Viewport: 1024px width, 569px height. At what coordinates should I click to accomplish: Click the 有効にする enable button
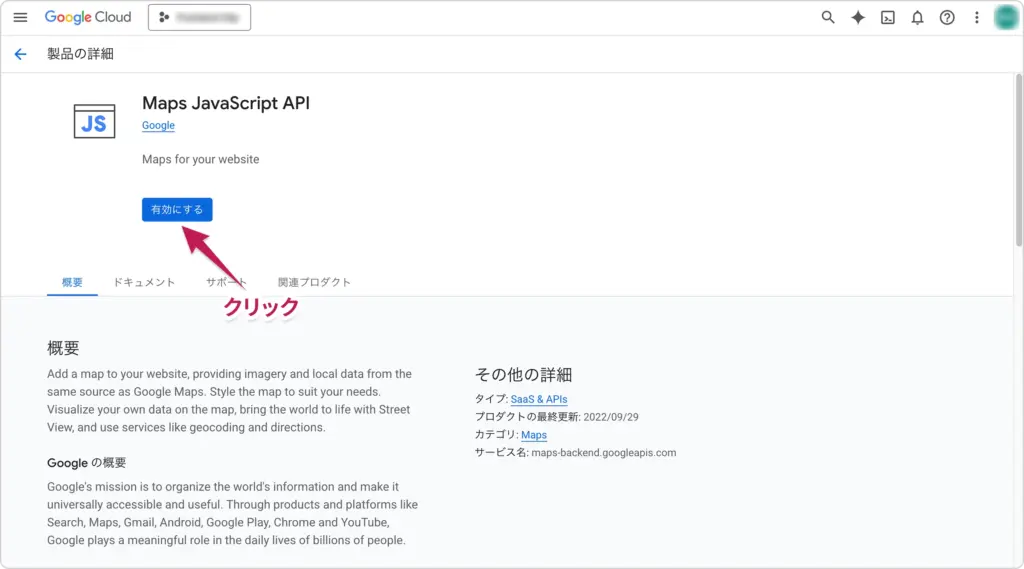click(x=177, y=210)
